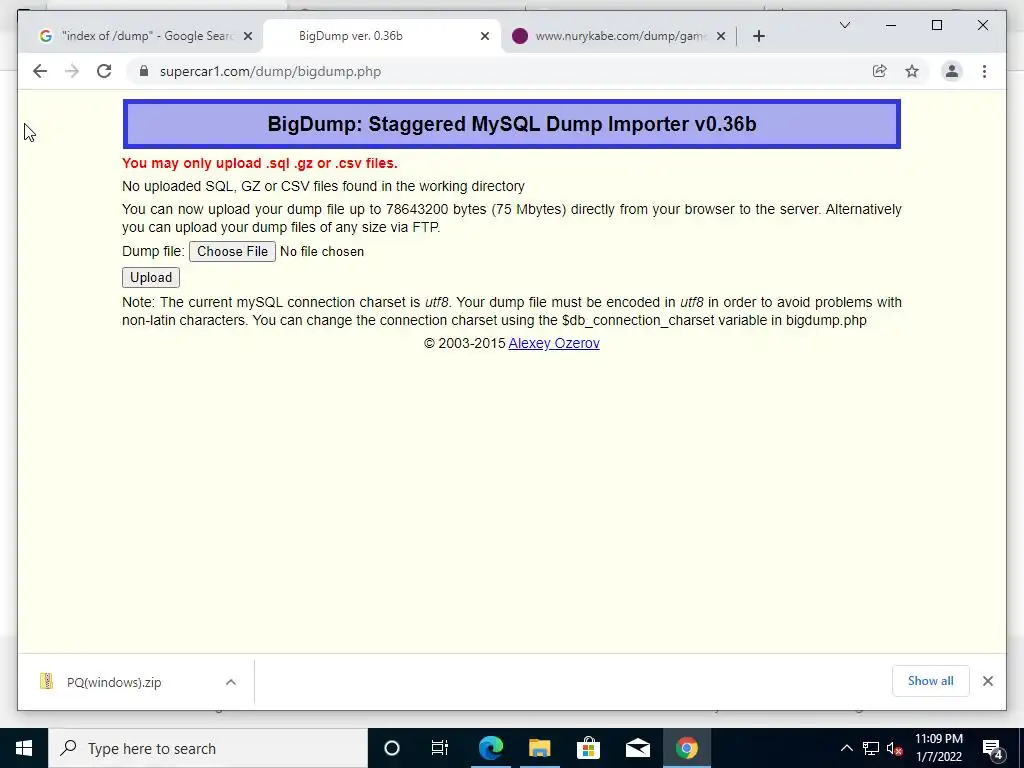Close the nurykabe.com tab

(721, 36)
